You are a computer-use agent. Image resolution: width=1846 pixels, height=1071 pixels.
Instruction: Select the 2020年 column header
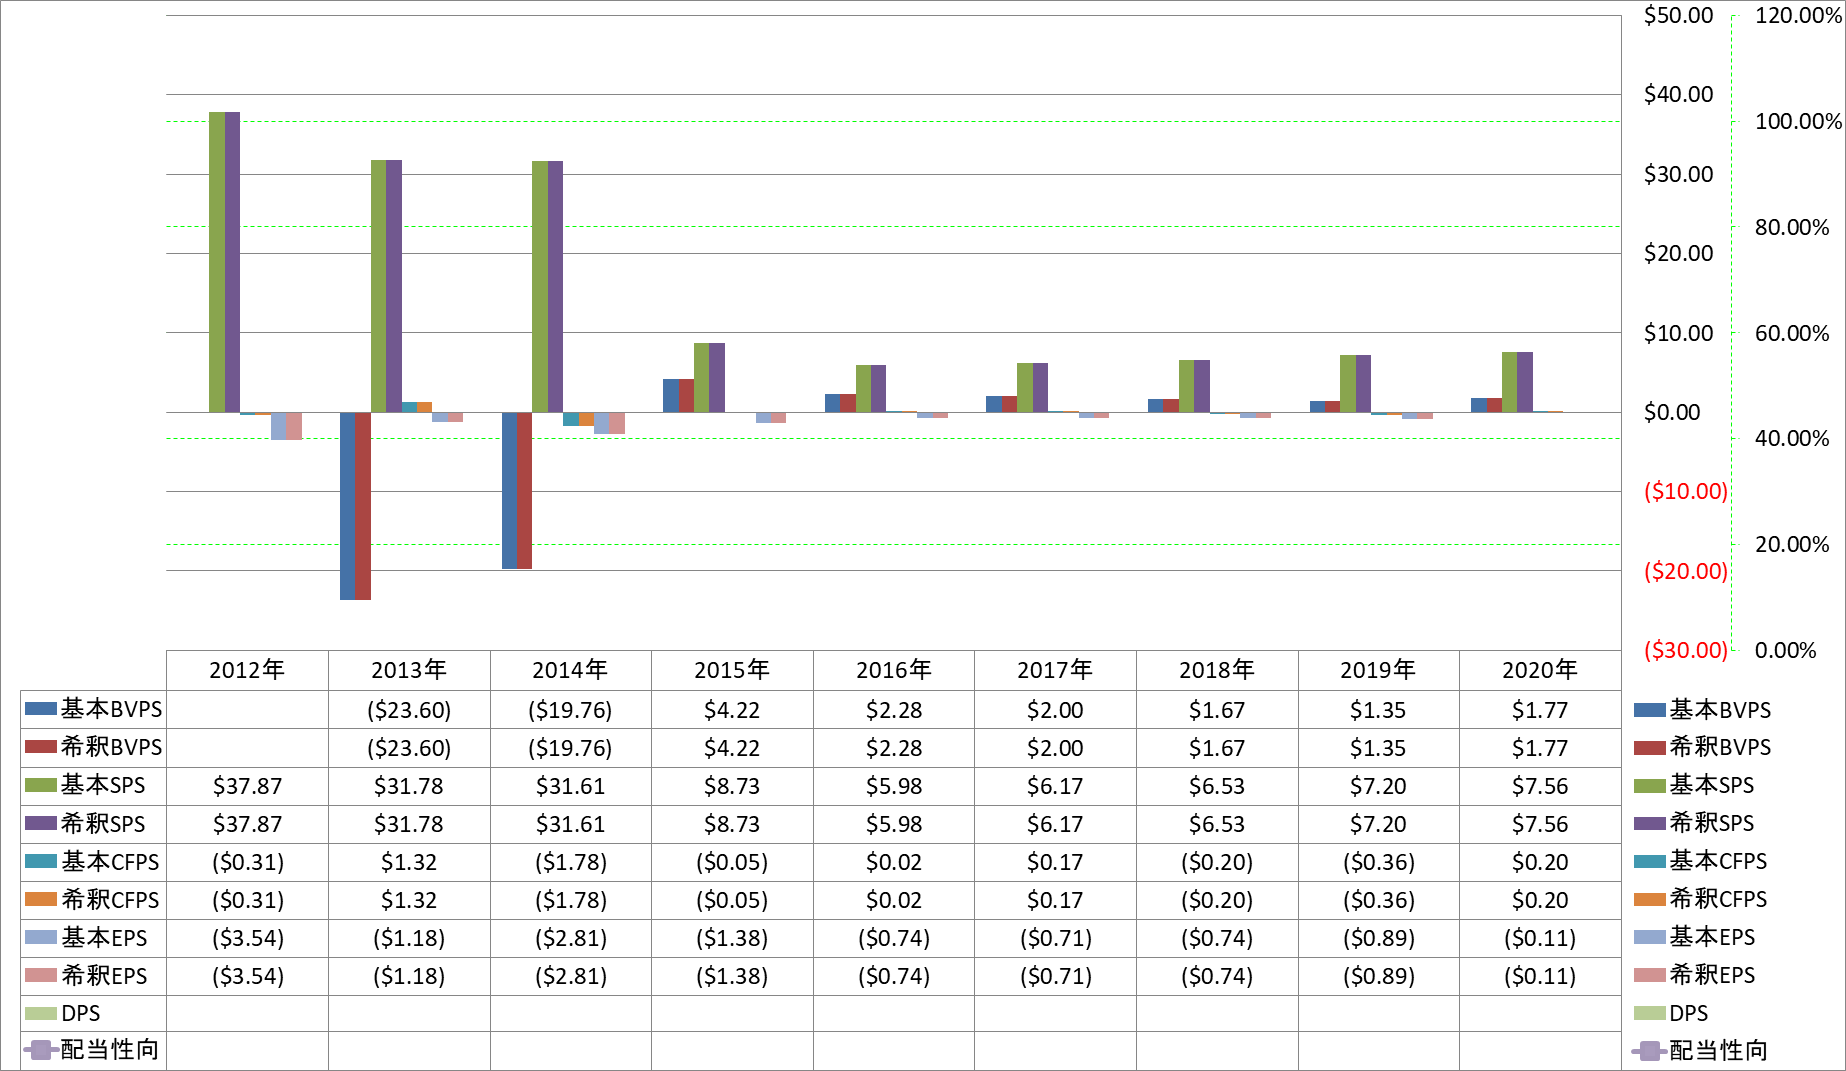[1540, 670]
